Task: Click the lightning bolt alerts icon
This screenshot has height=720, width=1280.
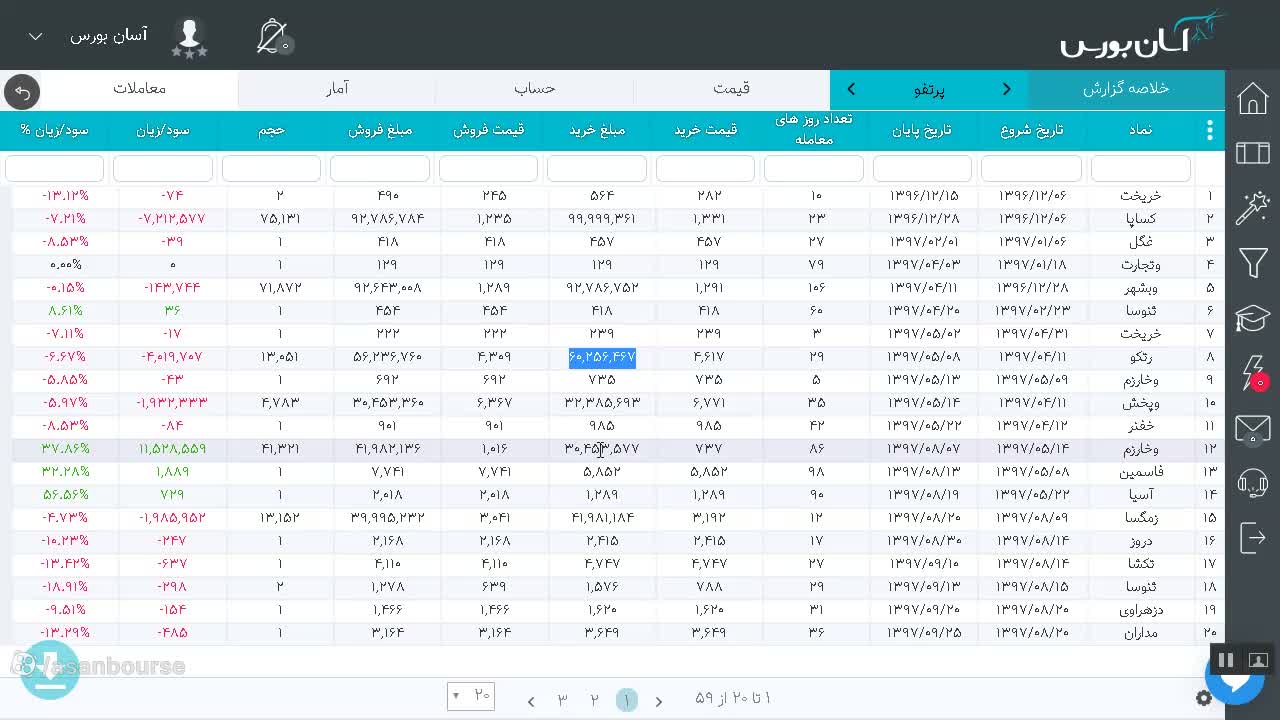Action: point(1252,373)
